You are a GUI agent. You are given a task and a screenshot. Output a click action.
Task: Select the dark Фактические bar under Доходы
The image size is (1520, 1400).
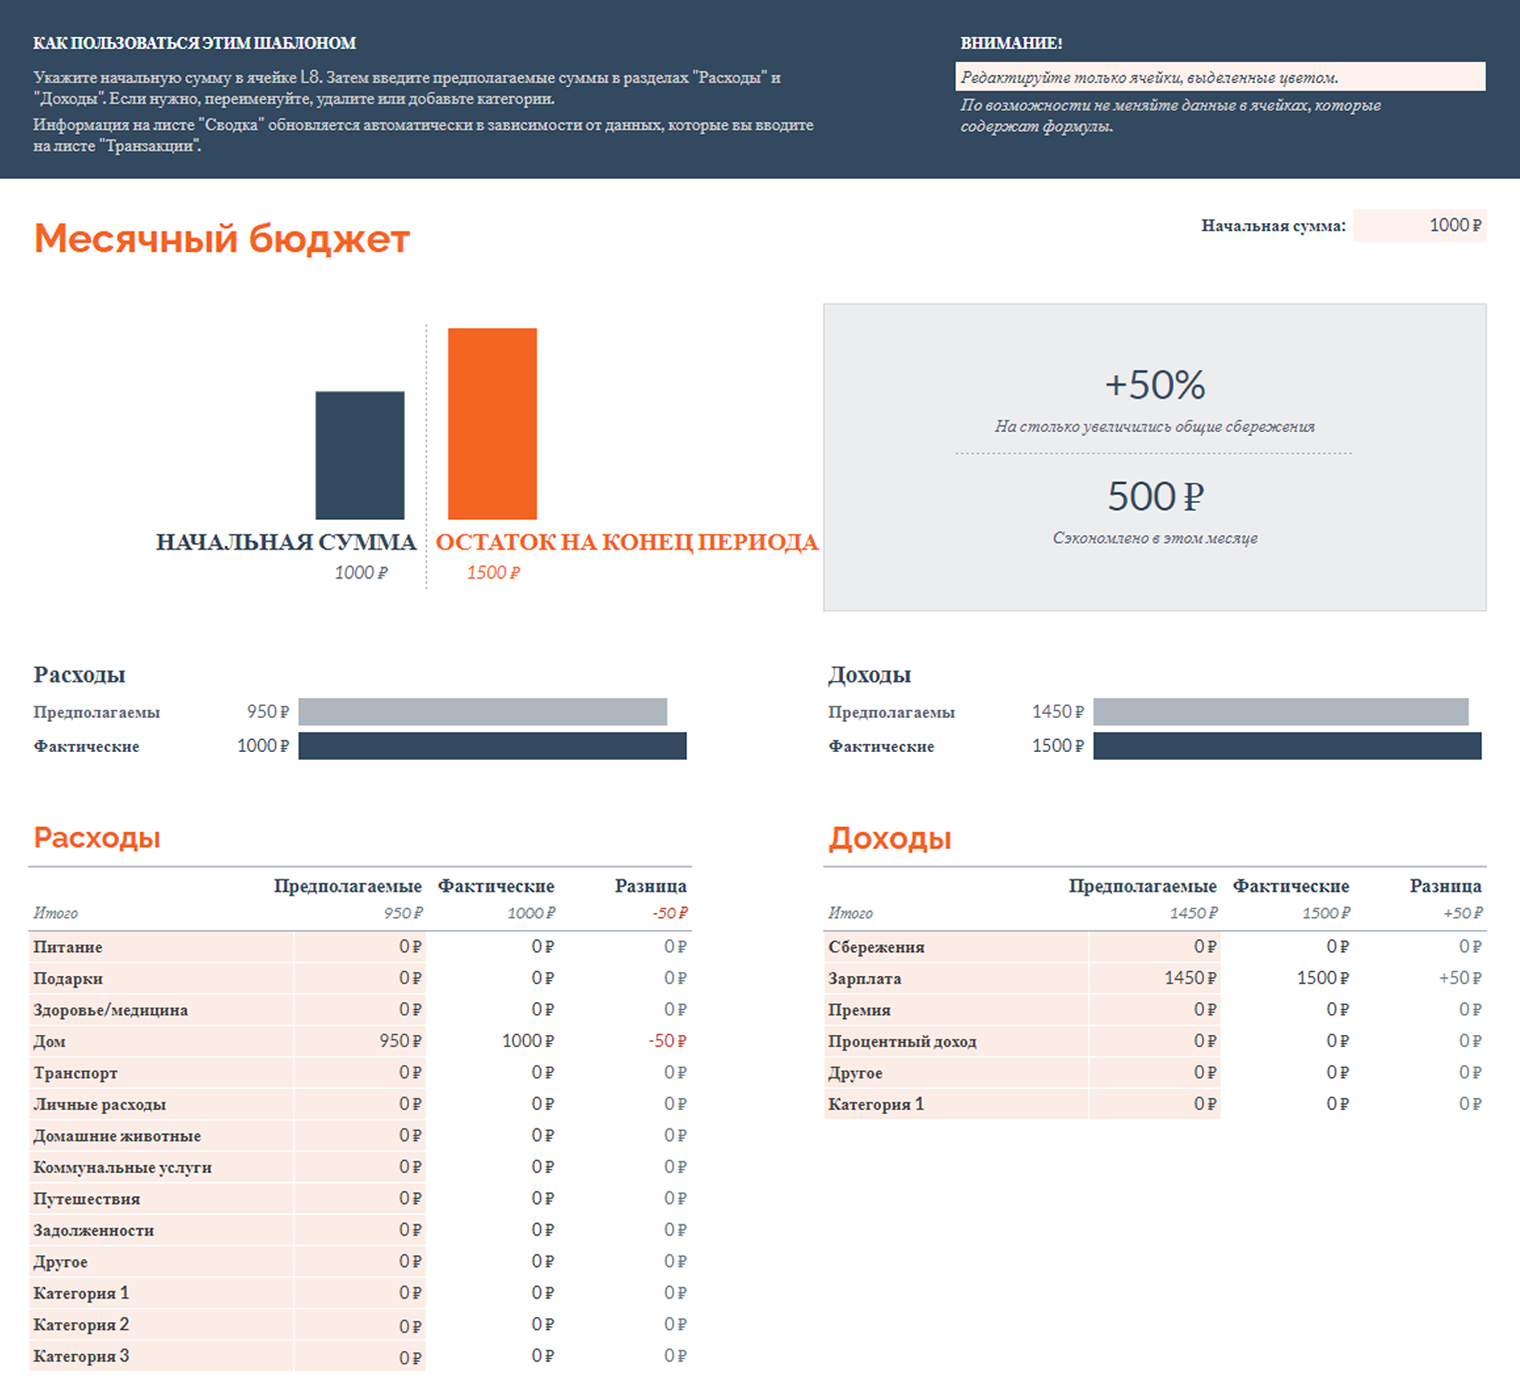coord(1287,746)
